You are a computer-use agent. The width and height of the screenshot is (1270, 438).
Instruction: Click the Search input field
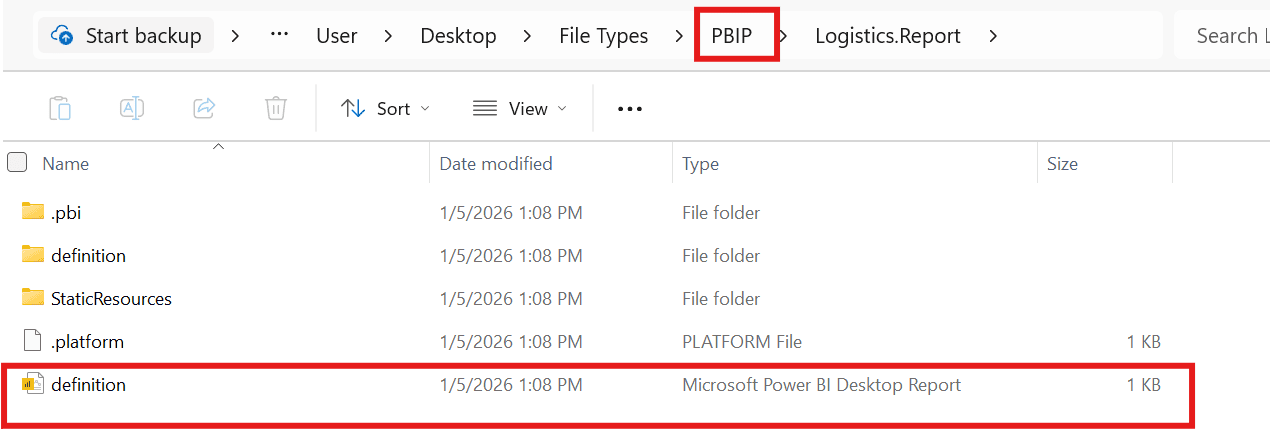pyautogui.click(x=1225, y=36)
